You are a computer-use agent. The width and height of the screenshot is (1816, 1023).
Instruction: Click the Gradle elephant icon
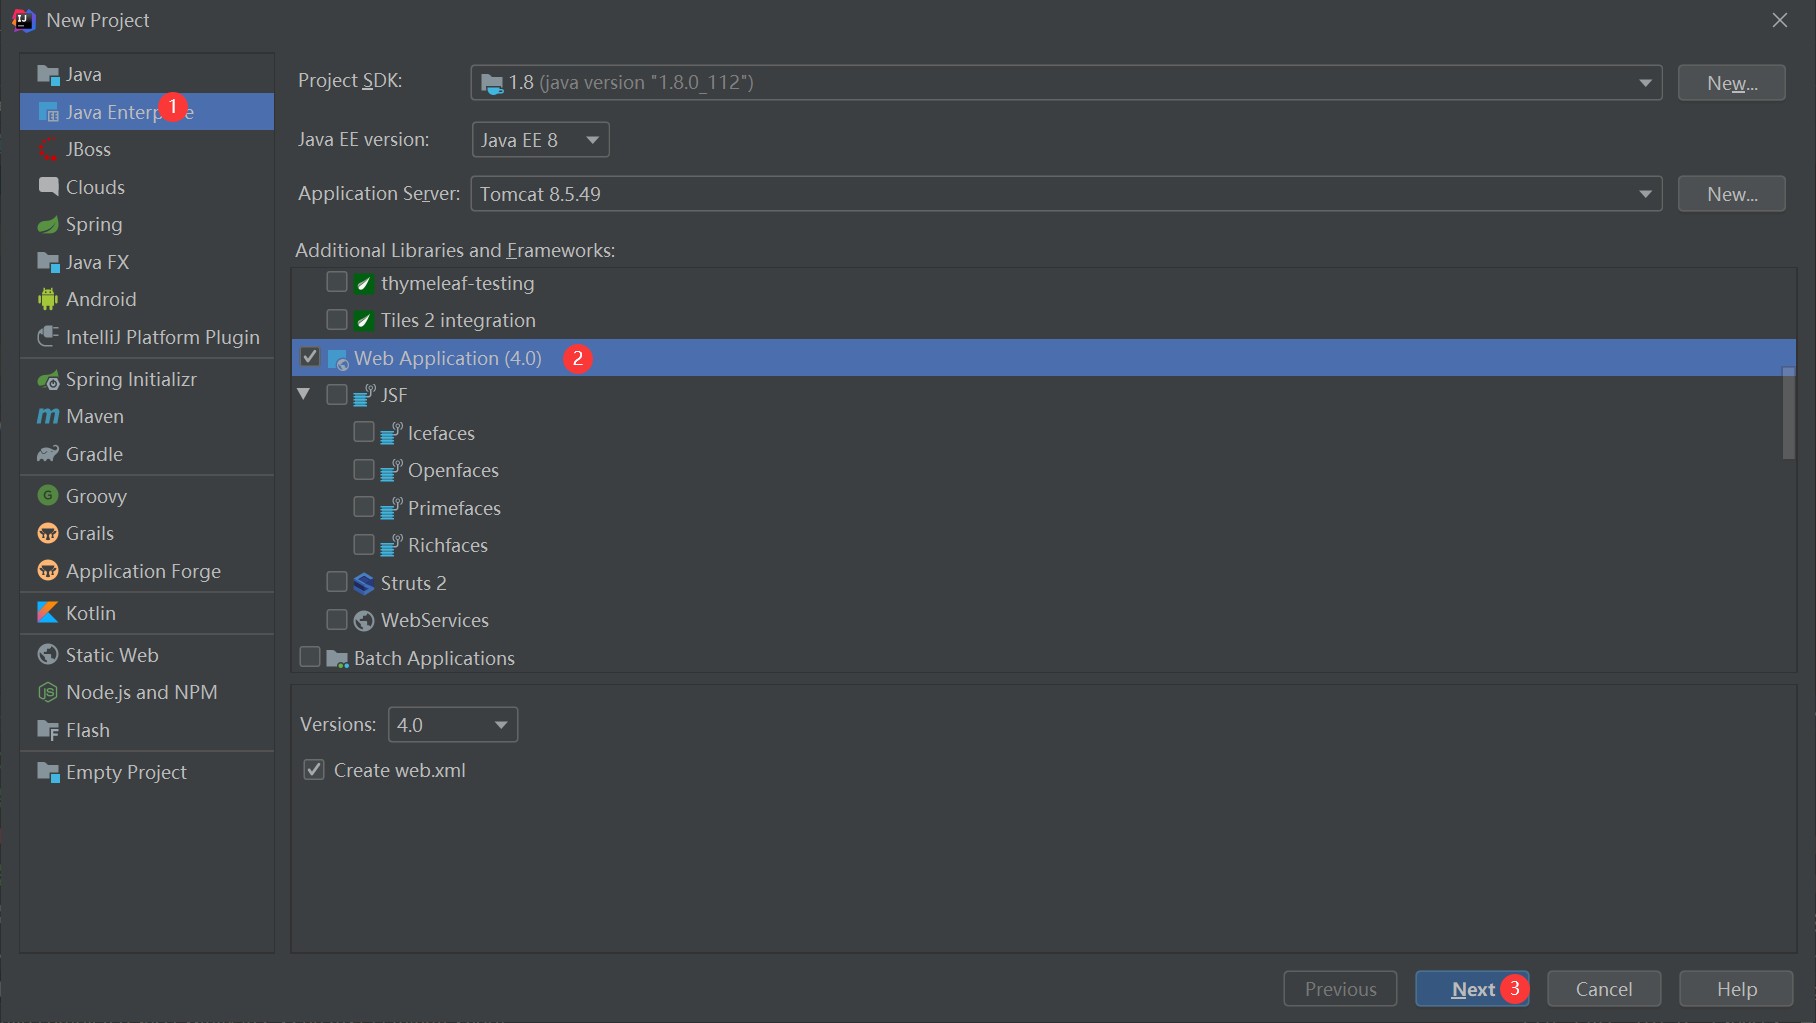point(48,454)
